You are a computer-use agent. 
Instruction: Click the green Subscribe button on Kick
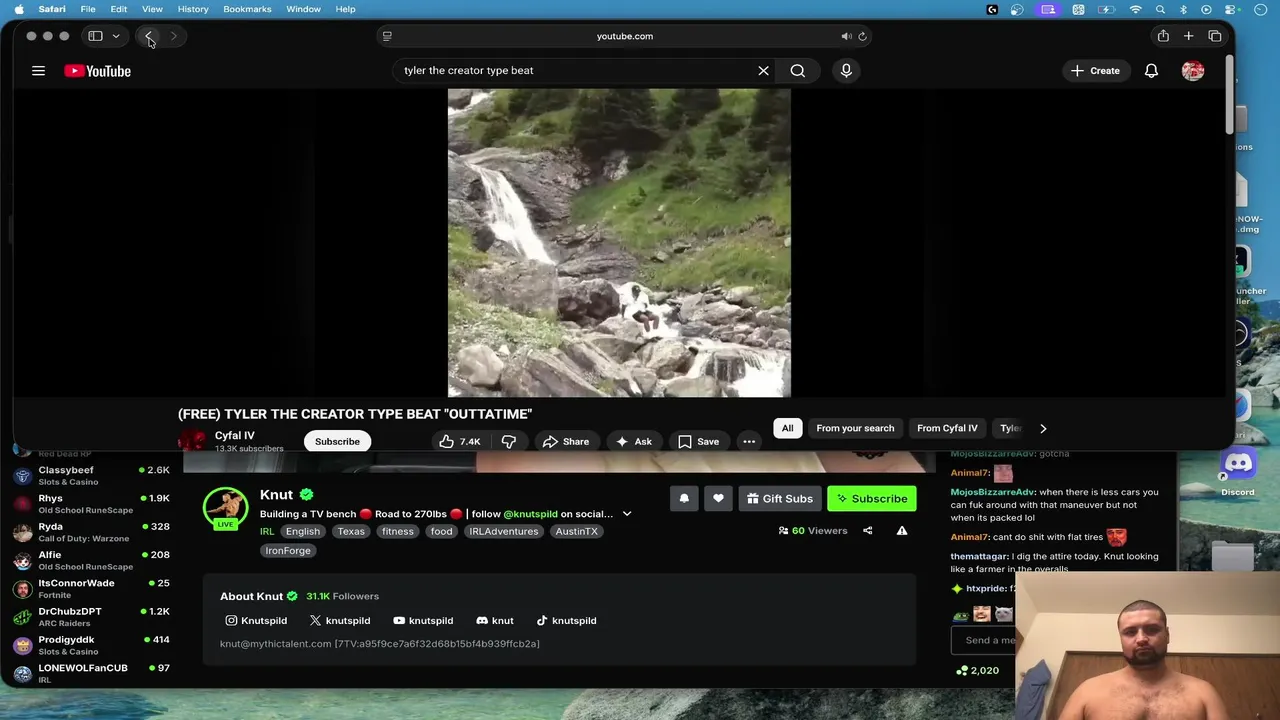(872, 498)
